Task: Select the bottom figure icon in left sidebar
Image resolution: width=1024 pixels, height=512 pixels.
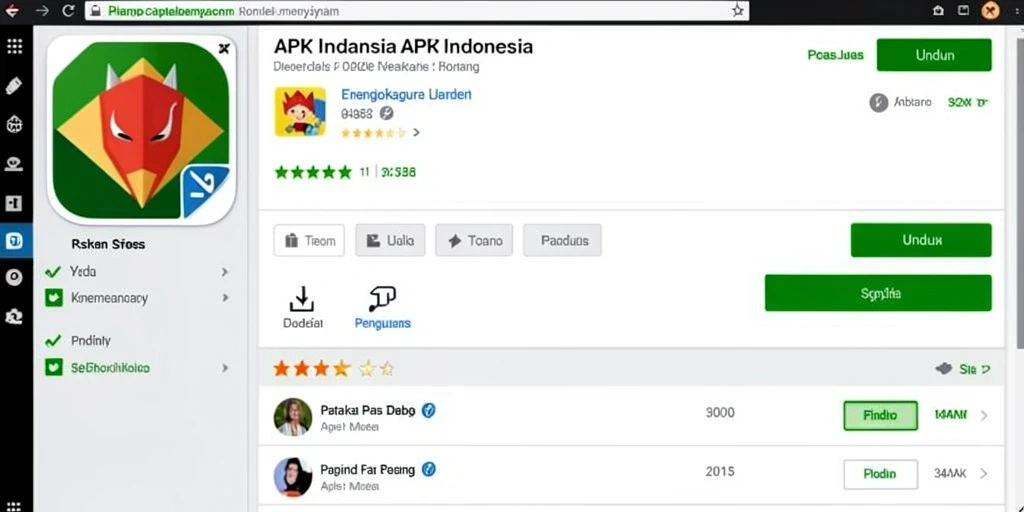Action: (14, 317)
